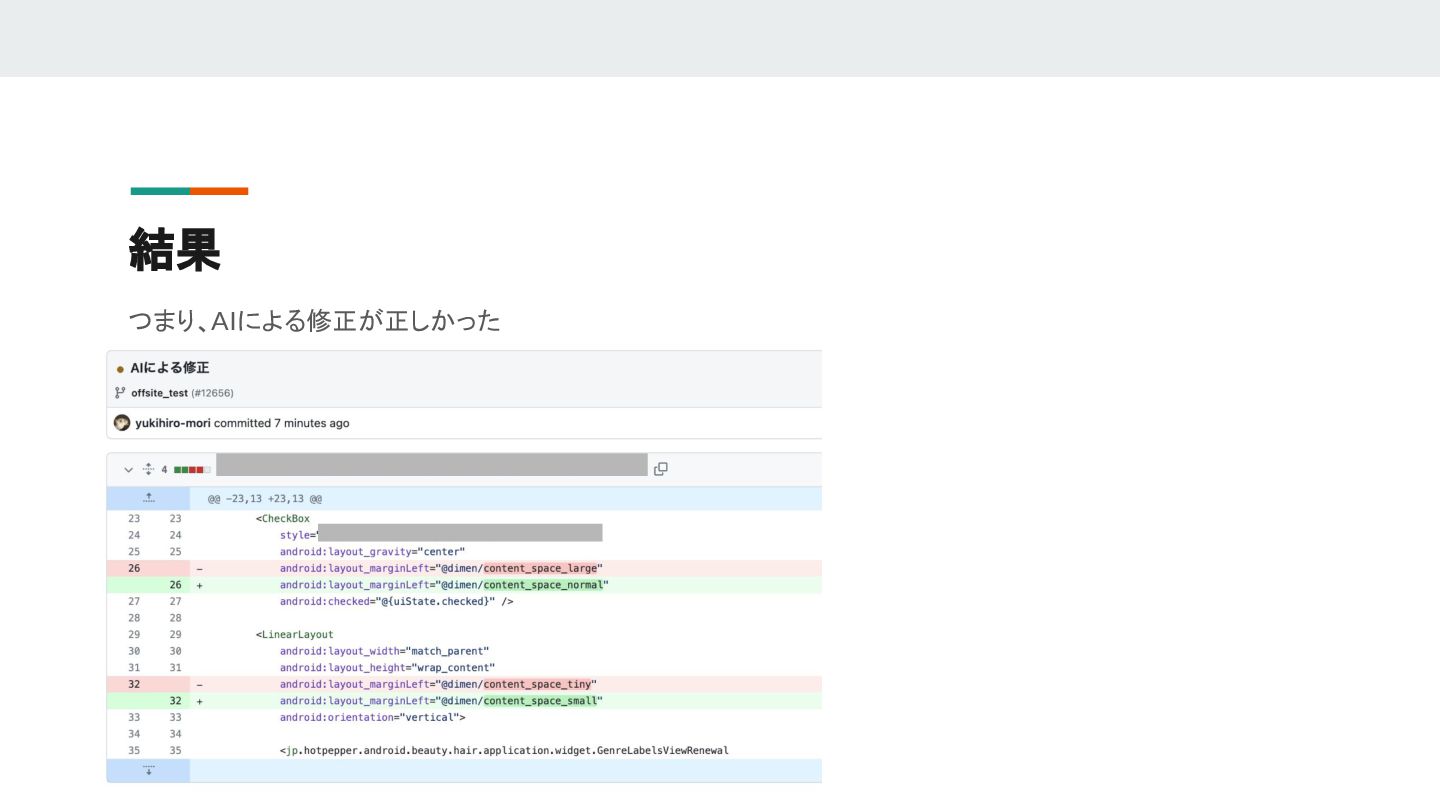Copy the file path with the copy icon

pyautogui.click(x=660, y=469)
